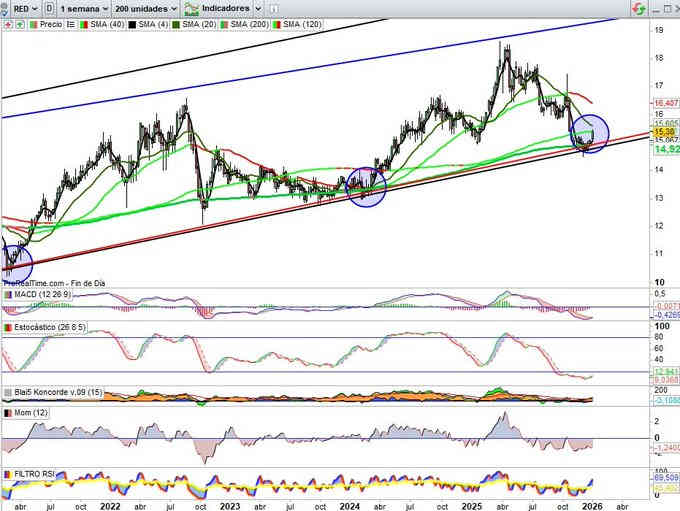Click the D daily view button
Screen dimensions: 680x511
49,7
